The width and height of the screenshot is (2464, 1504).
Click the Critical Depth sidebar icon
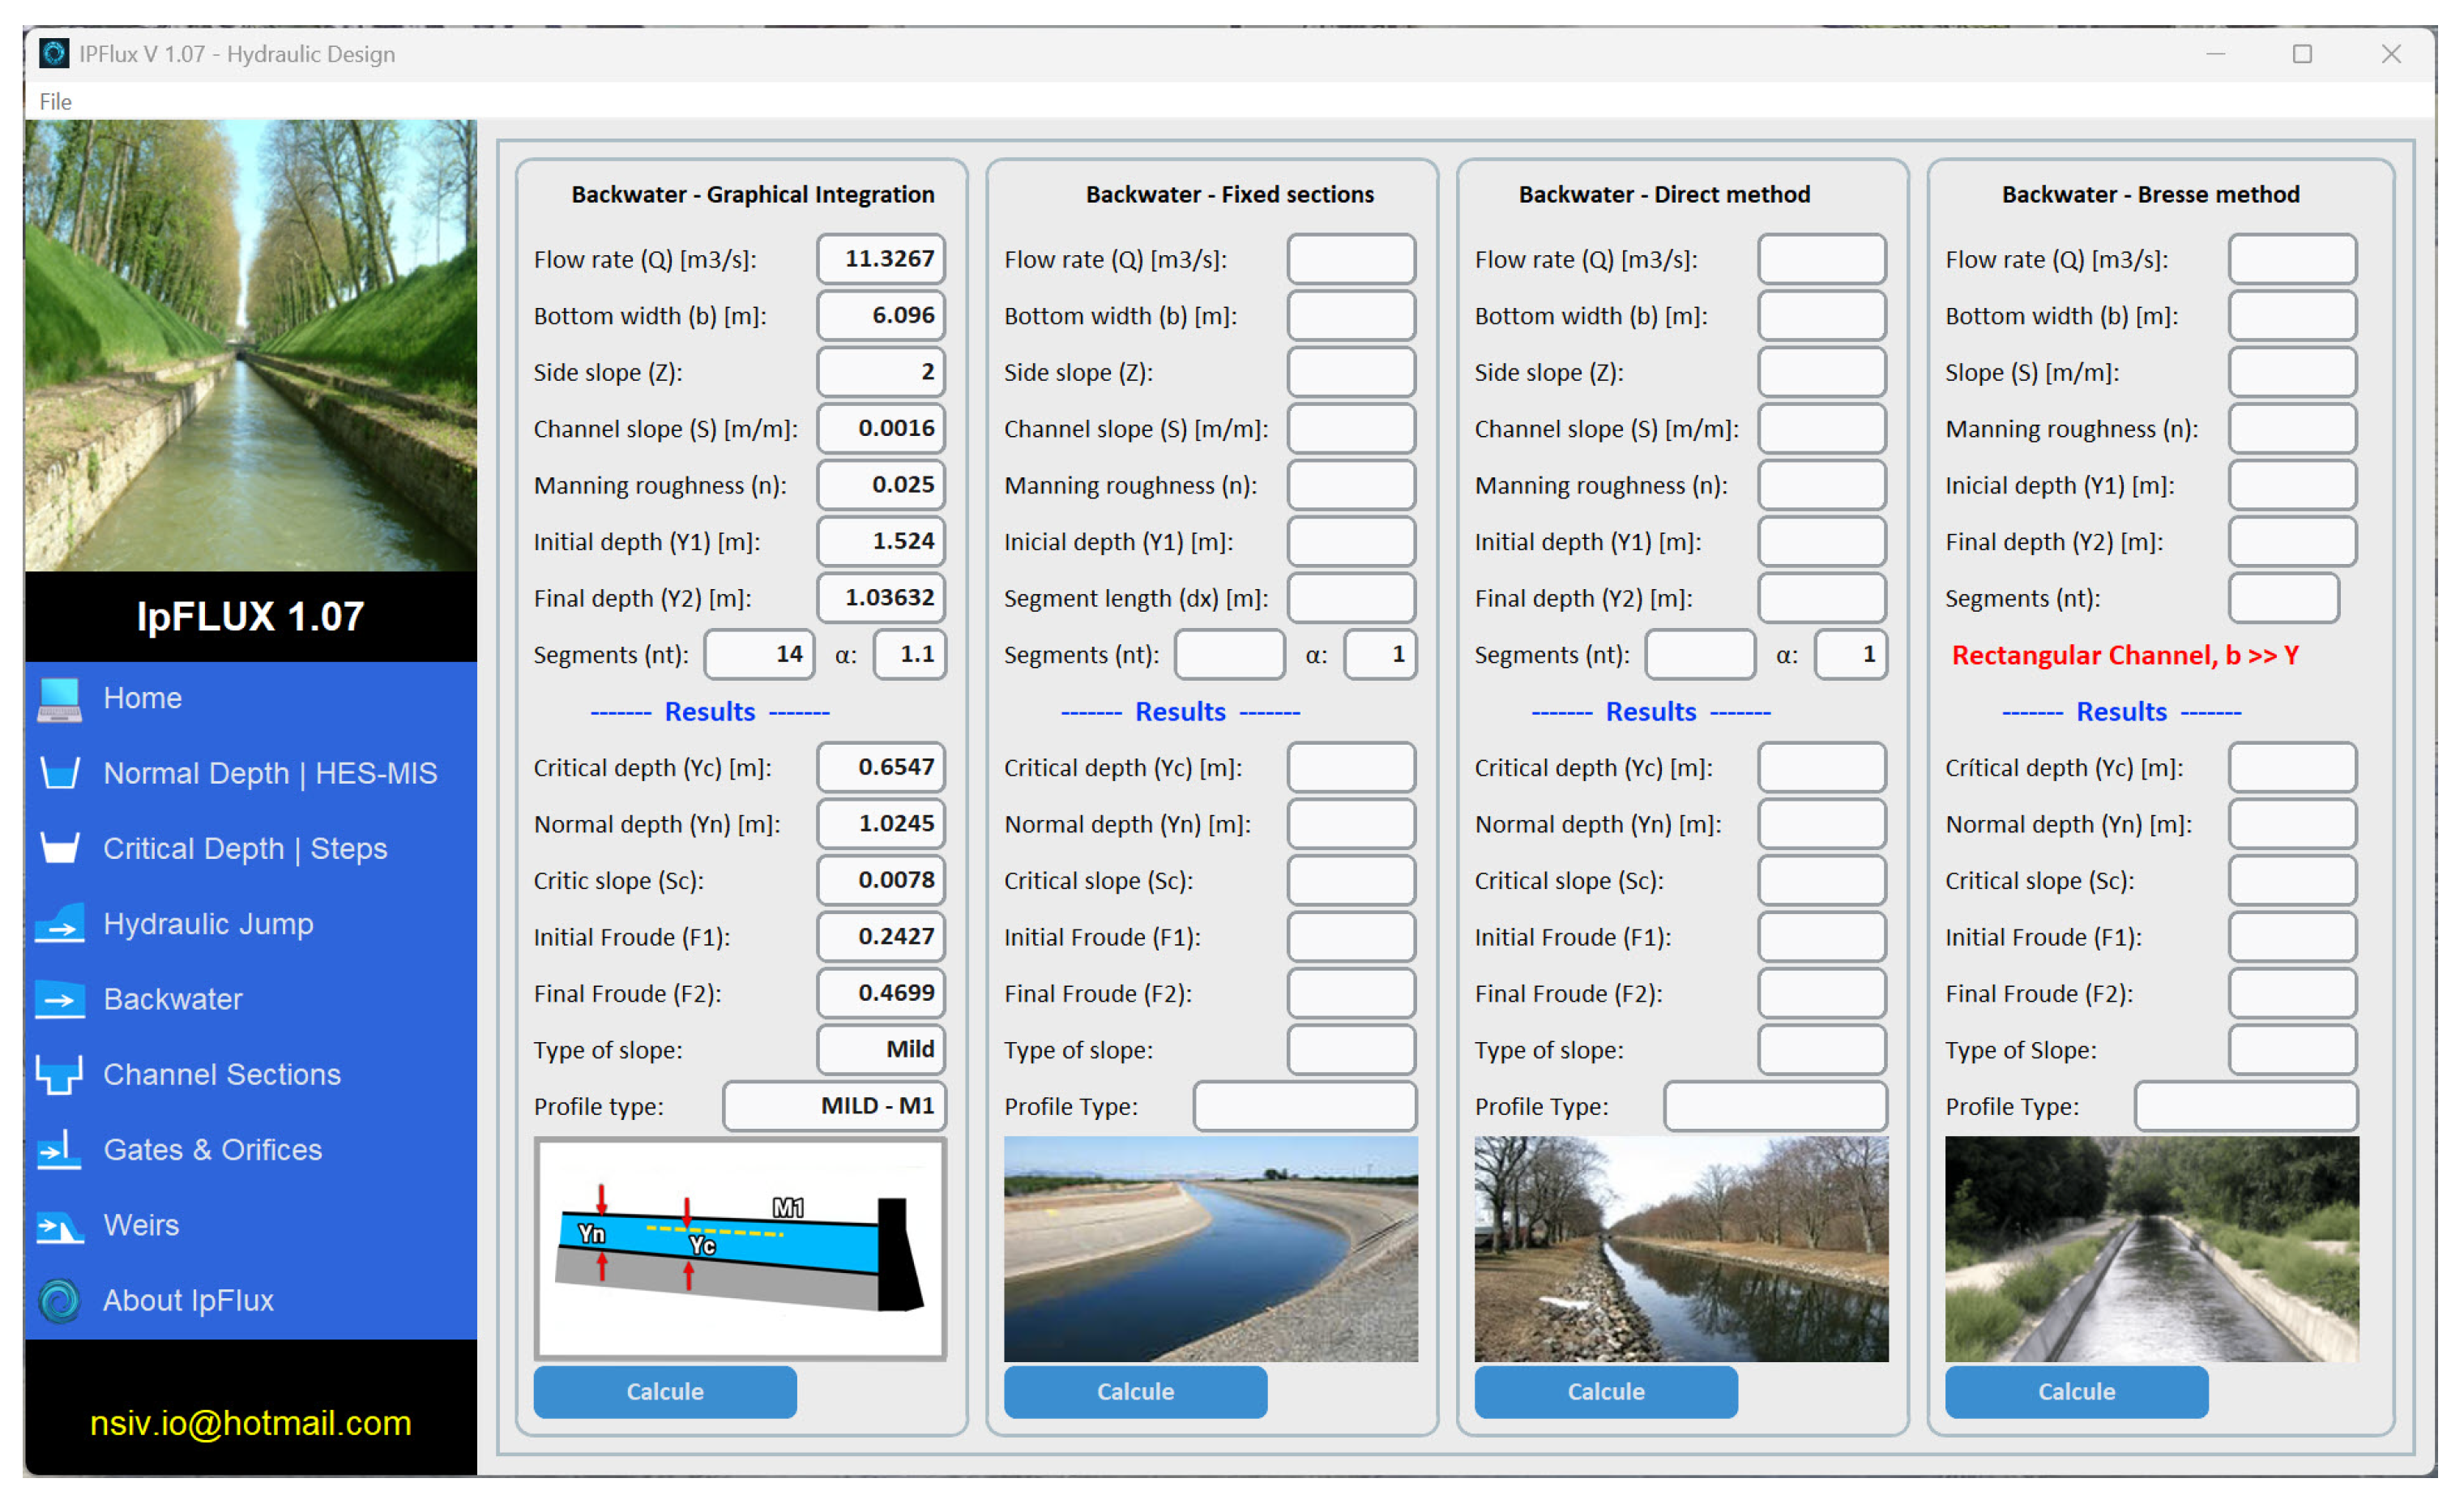(59, 848)
